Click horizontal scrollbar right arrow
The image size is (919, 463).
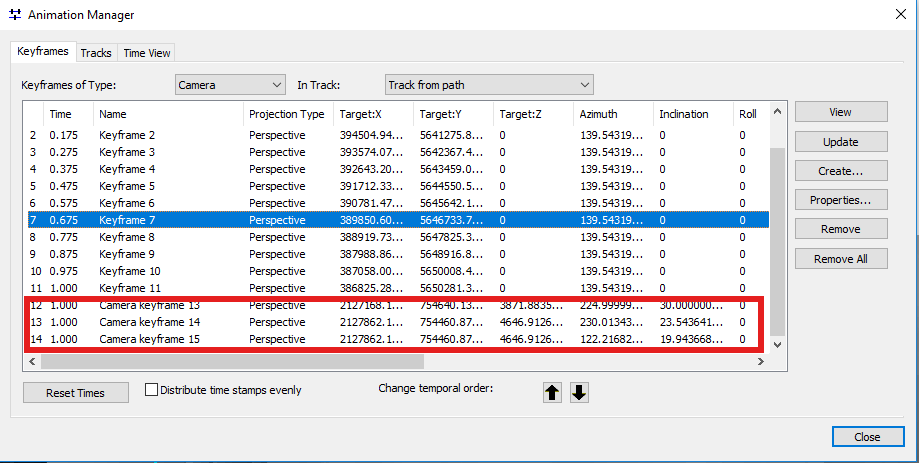(760, 362)
